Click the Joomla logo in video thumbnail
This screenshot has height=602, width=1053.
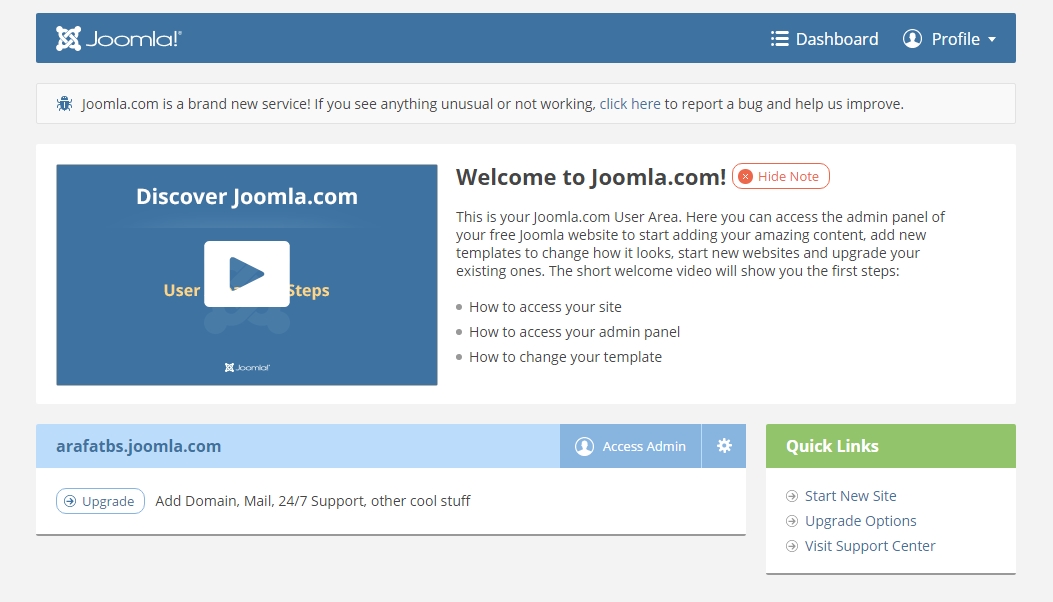(247, 367)
